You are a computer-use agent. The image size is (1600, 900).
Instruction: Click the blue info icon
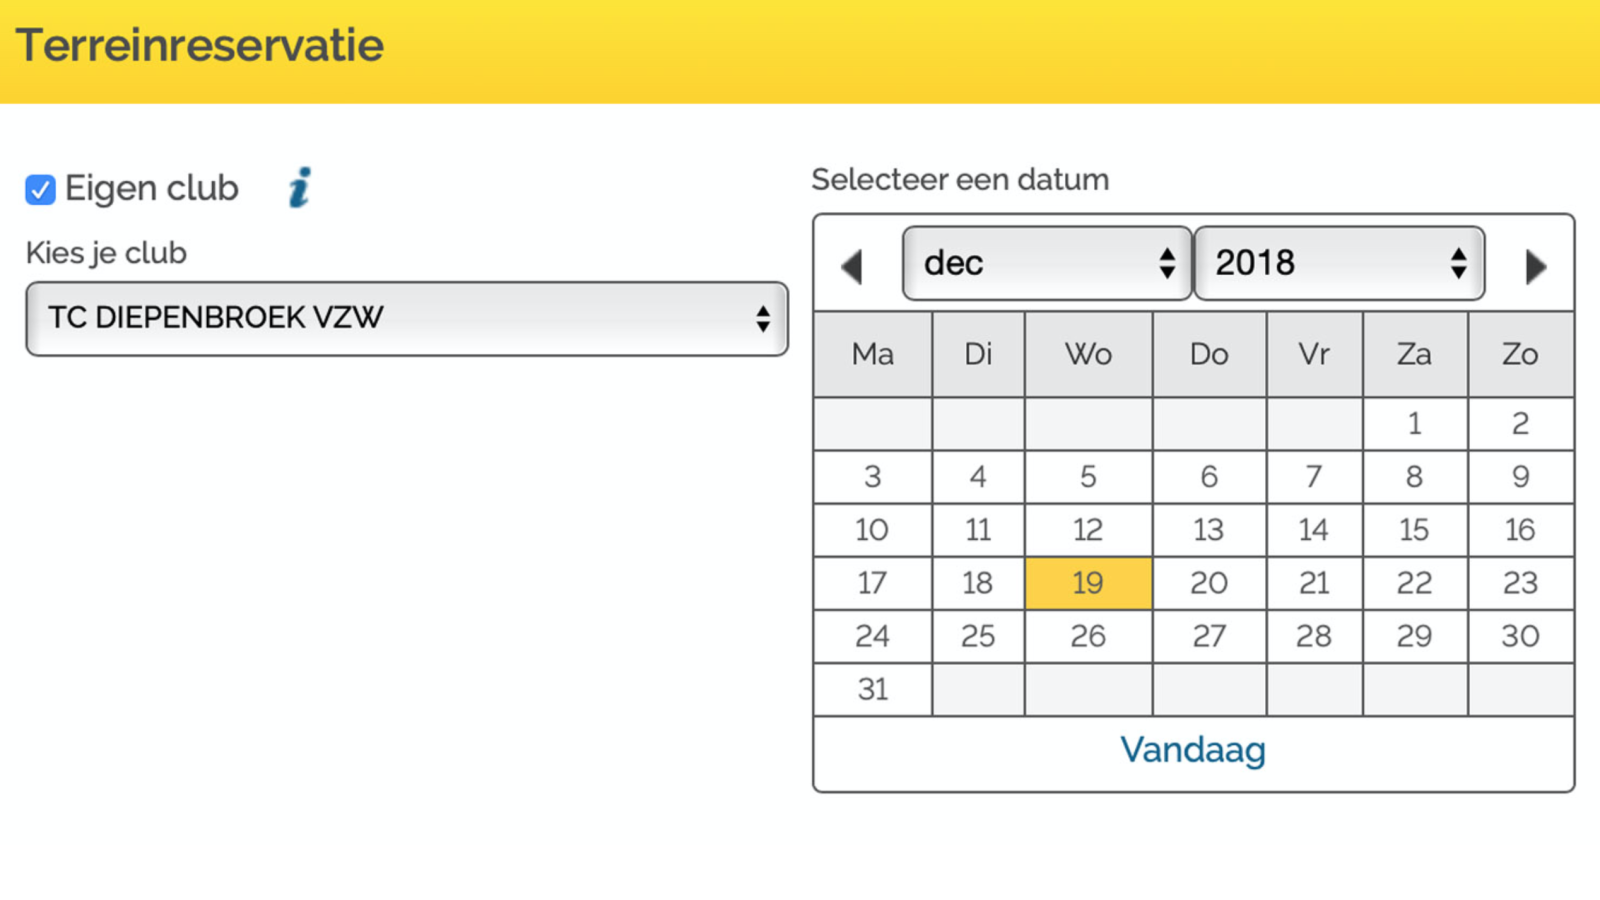tap(300, 187)
